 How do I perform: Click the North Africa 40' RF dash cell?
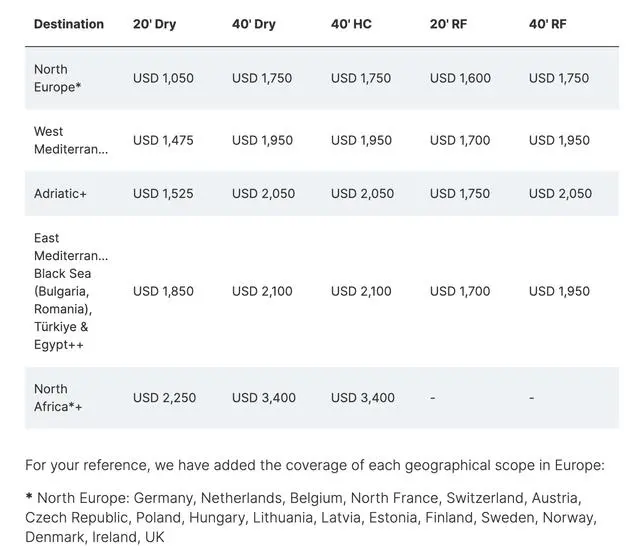[x=532, y=398]
